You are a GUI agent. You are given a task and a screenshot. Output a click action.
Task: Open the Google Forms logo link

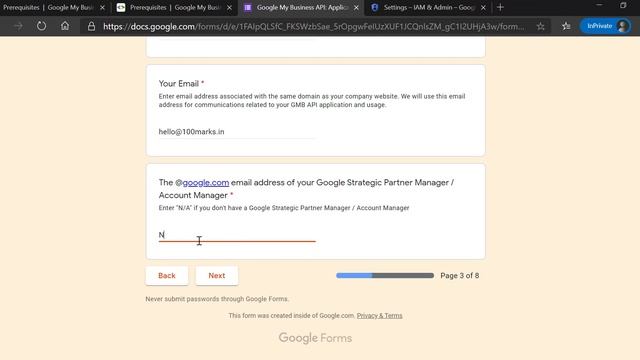coord(315,338)
